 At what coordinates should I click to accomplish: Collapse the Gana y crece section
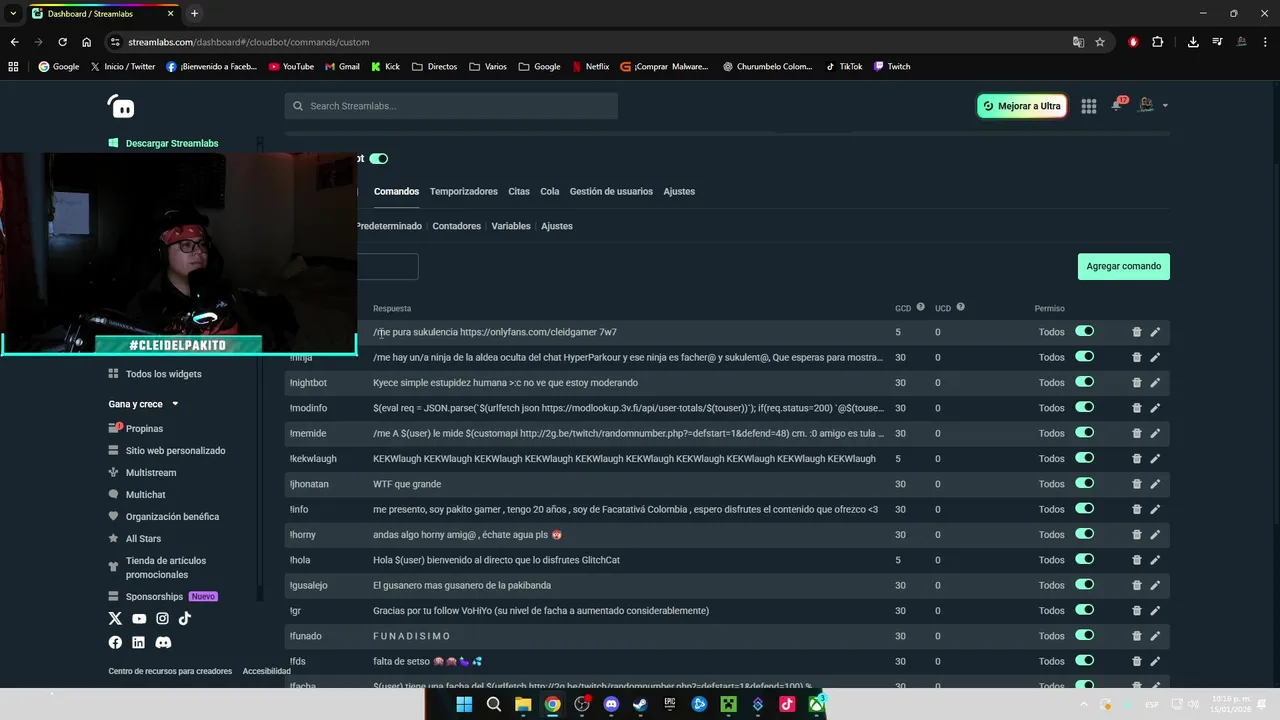[144, 404]
